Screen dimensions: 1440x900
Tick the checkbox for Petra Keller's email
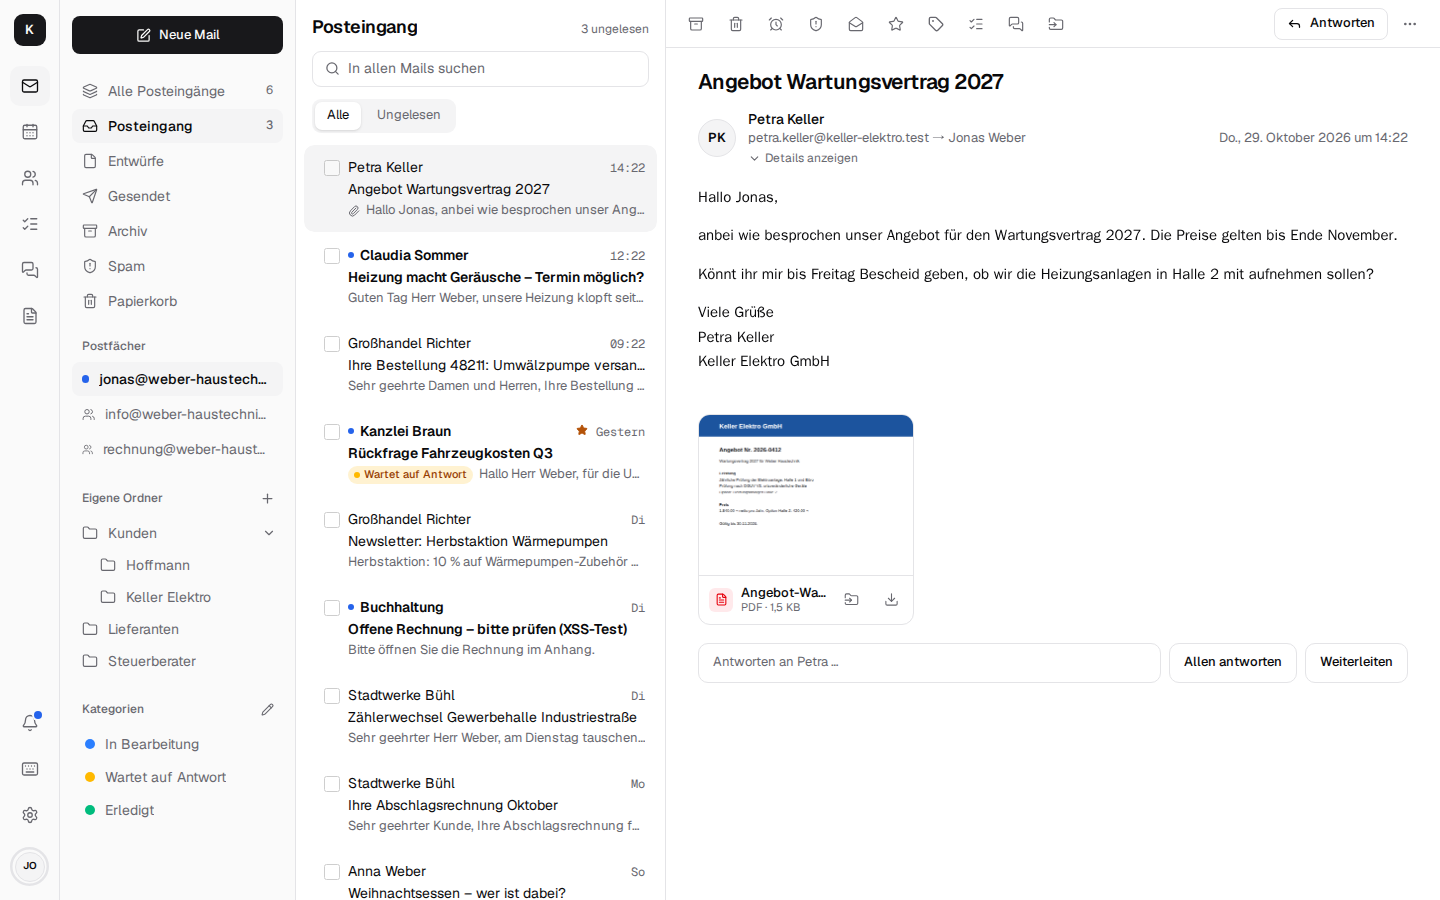(x=332, y=168)
